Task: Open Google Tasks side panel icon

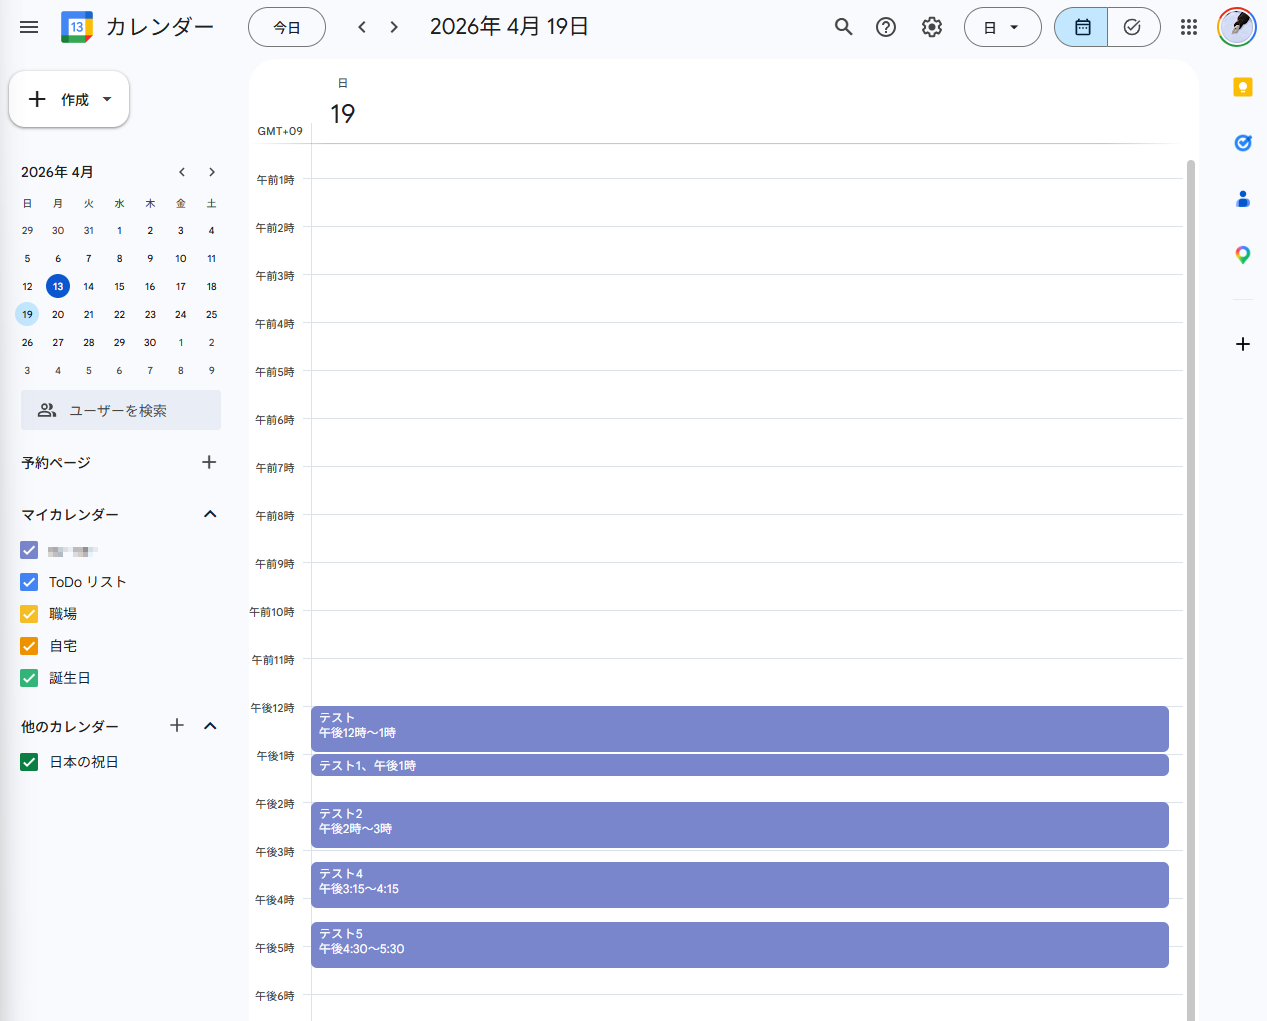Action: (x=1242, y=143)
